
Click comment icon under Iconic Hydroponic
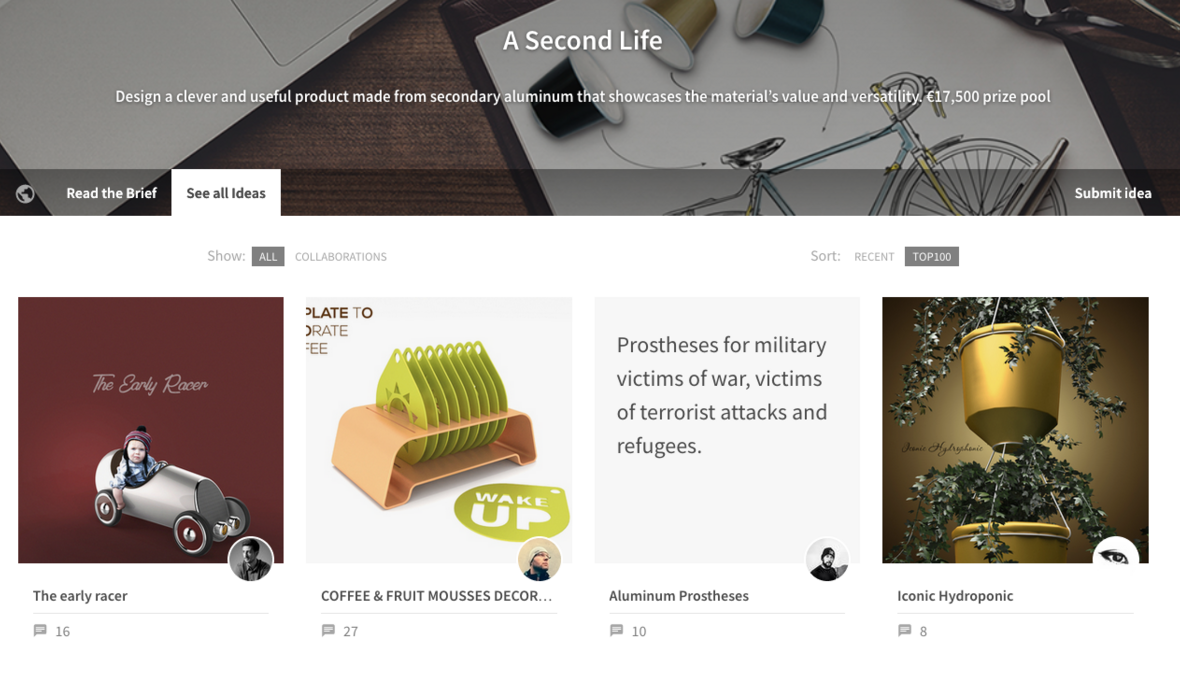click(905, 630)
